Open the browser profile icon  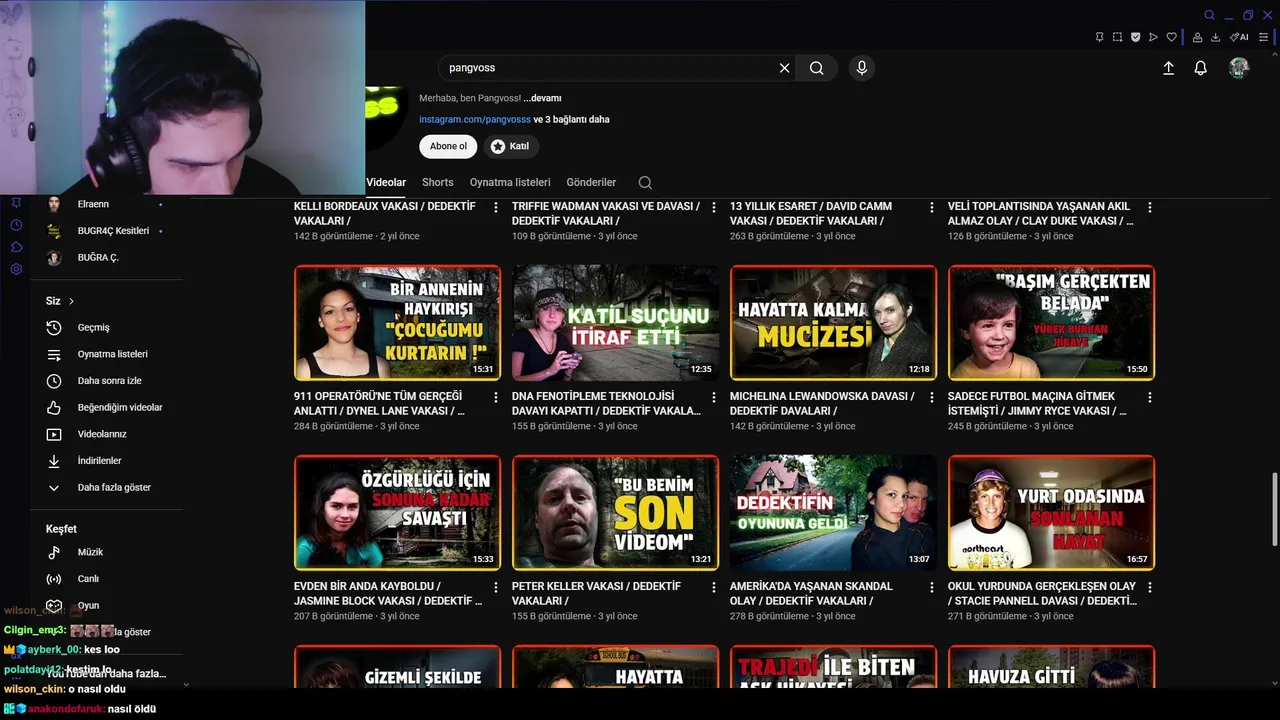[x=1197, y=37]
